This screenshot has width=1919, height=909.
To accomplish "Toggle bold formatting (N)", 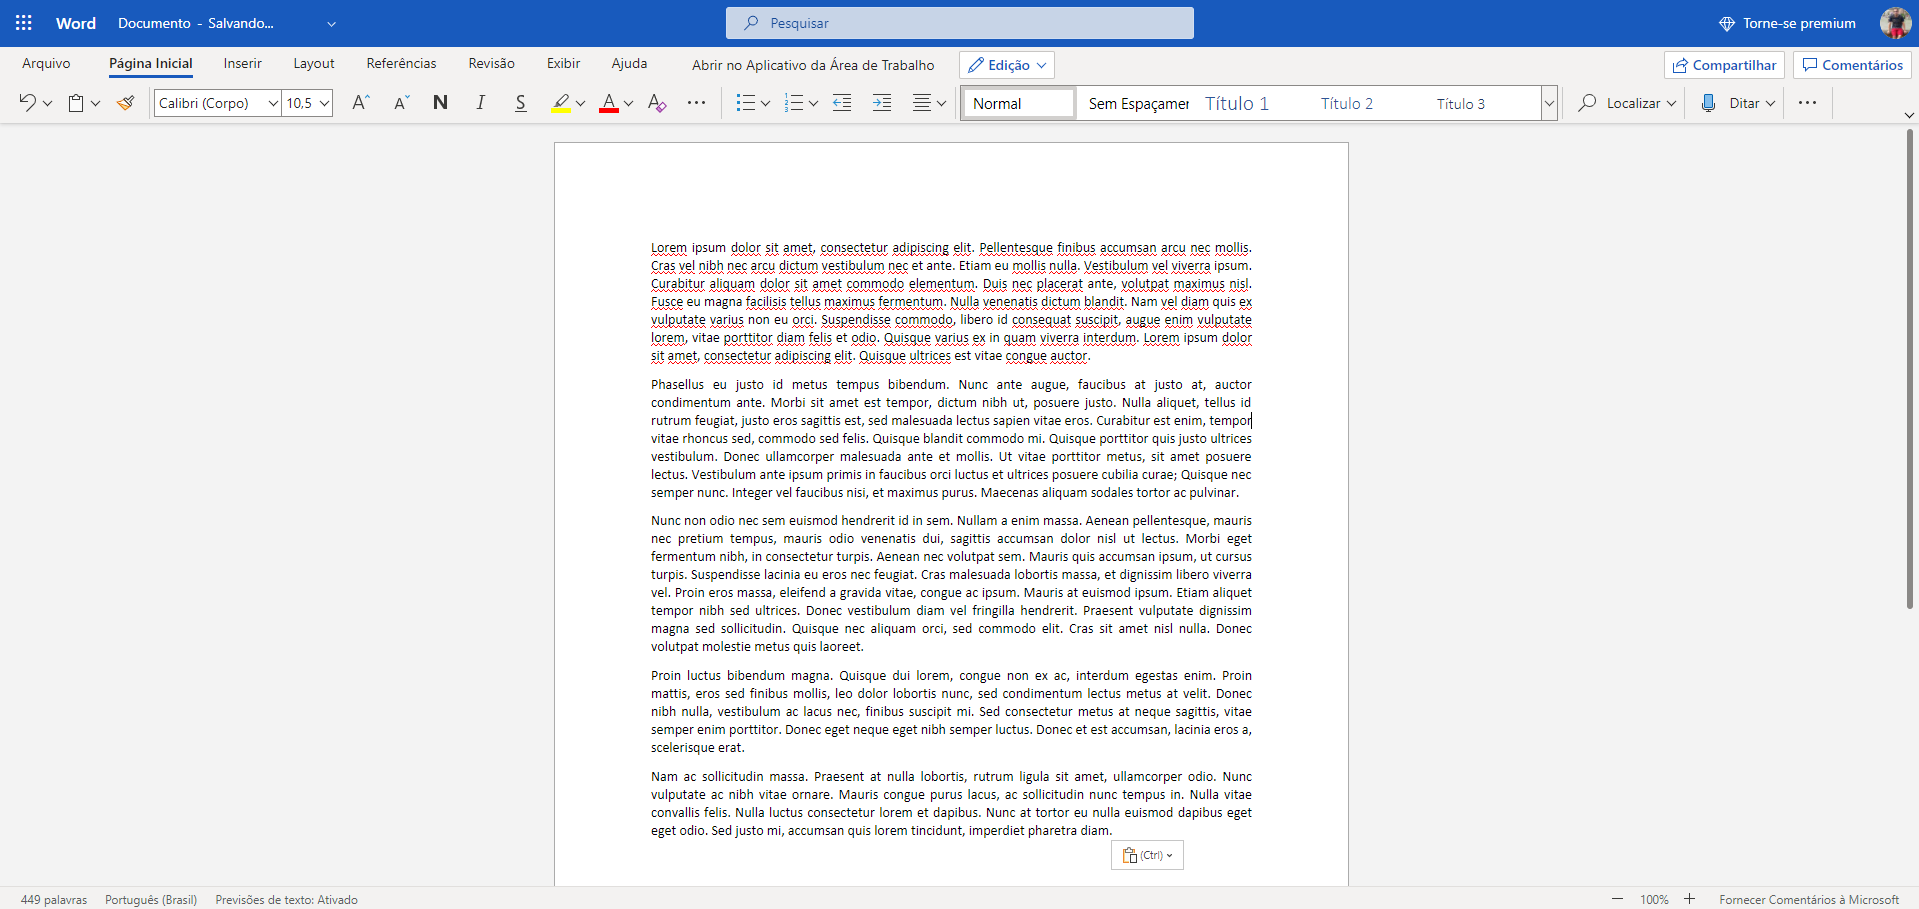I will pos(440,102).
